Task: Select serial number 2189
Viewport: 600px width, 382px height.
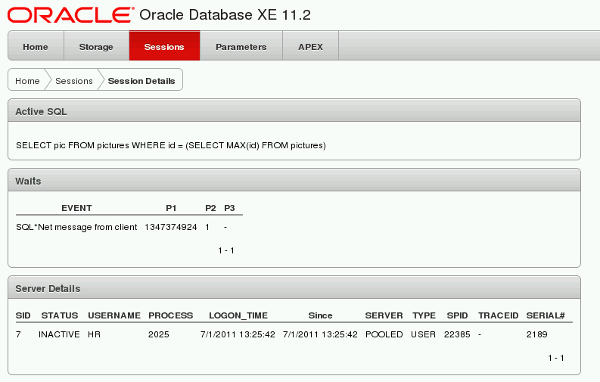Action: [537, 335]
